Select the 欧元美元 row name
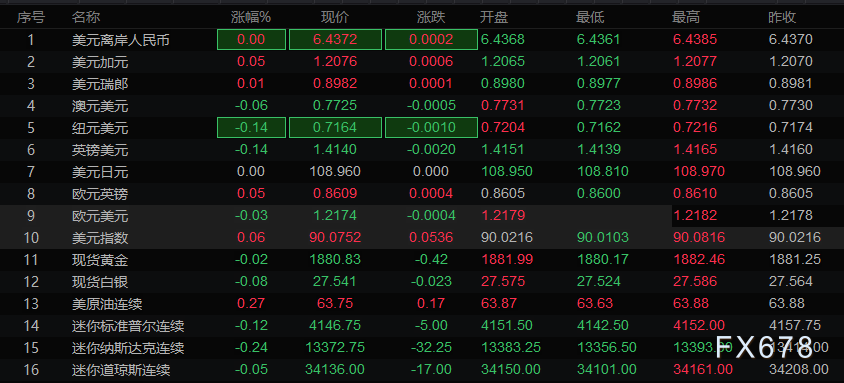This screenshot has width=844, height=383. click(x=100, y=216)
